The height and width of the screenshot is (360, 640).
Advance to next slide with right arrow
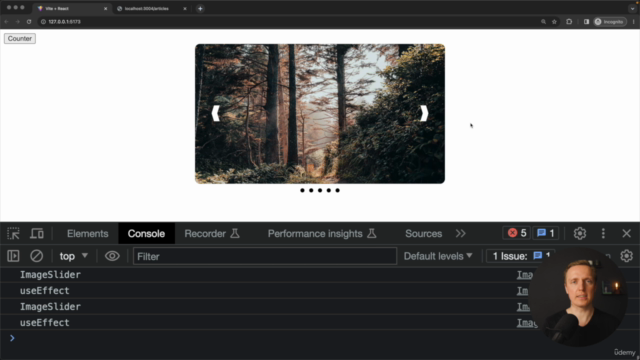424,113
